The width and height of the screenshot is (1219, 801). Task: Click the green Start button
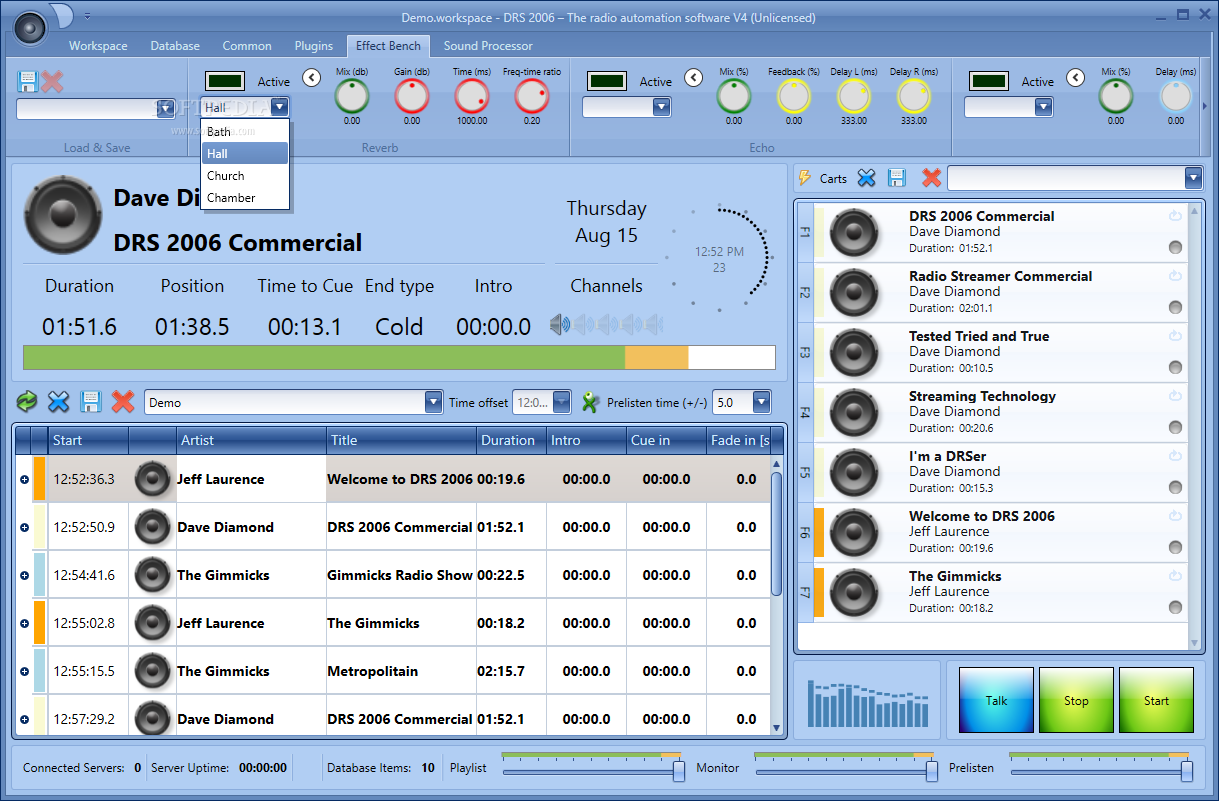pyautogui.click(x=1156, y=700)
